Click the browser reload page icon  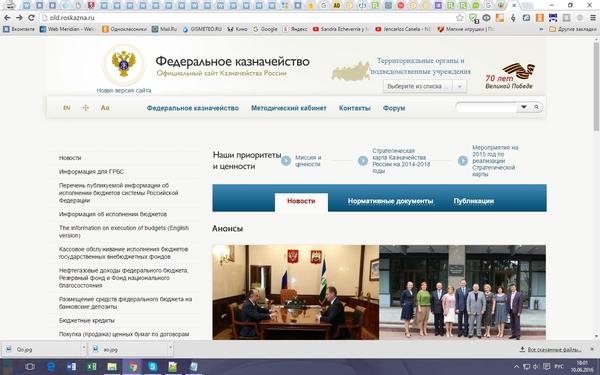(31, 18)
